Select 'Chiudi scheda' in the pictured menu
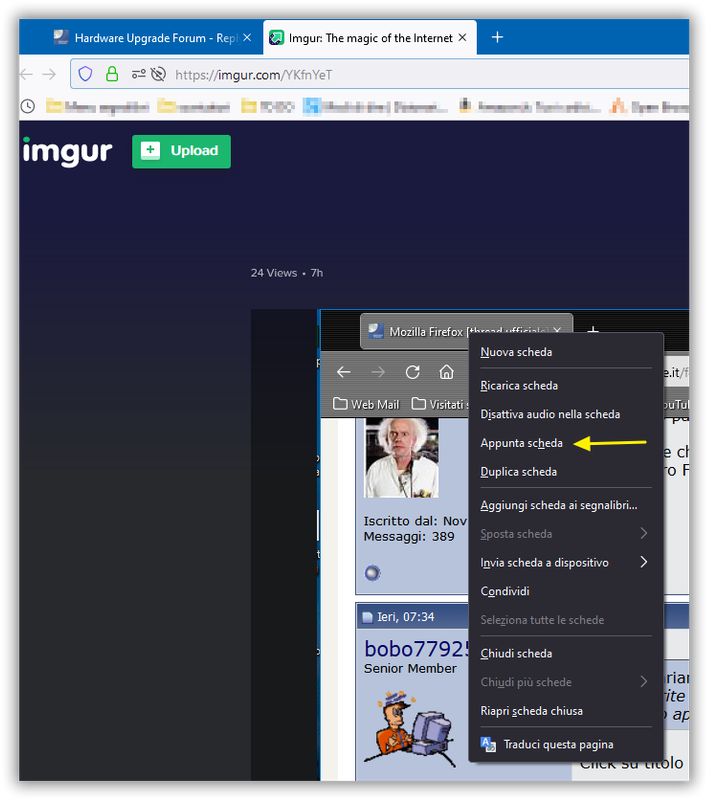720x800 pixels. (x=566, y=654)
